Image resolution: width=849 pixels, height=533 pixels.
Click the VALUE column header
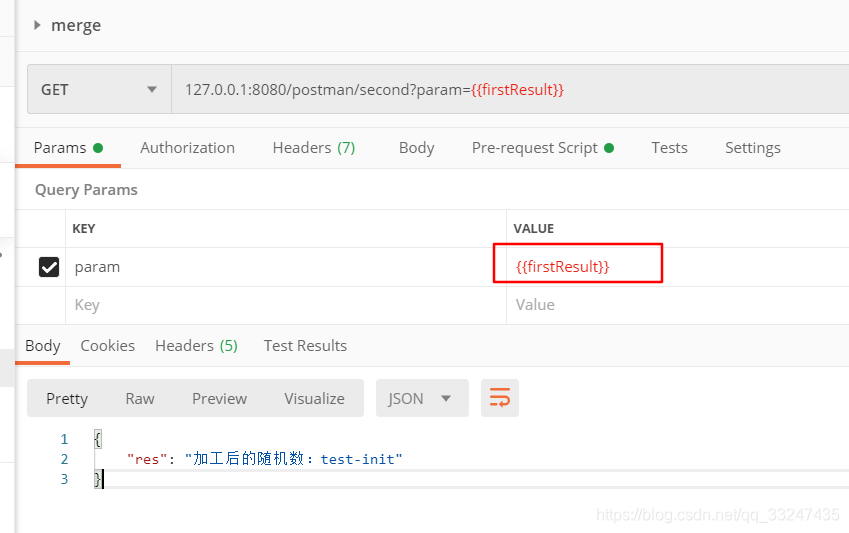533,229
